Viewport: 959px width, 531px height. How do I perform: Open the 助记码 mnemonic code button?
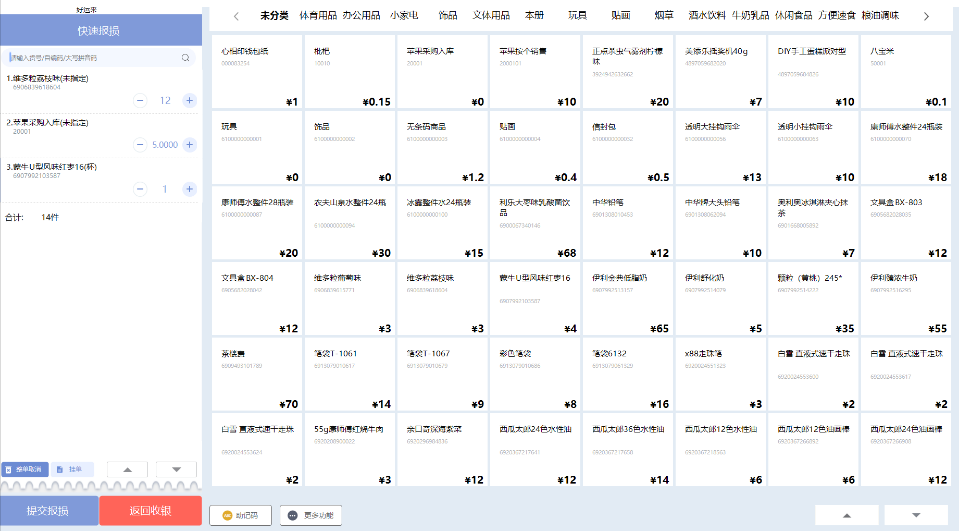(x=240, y=516)
